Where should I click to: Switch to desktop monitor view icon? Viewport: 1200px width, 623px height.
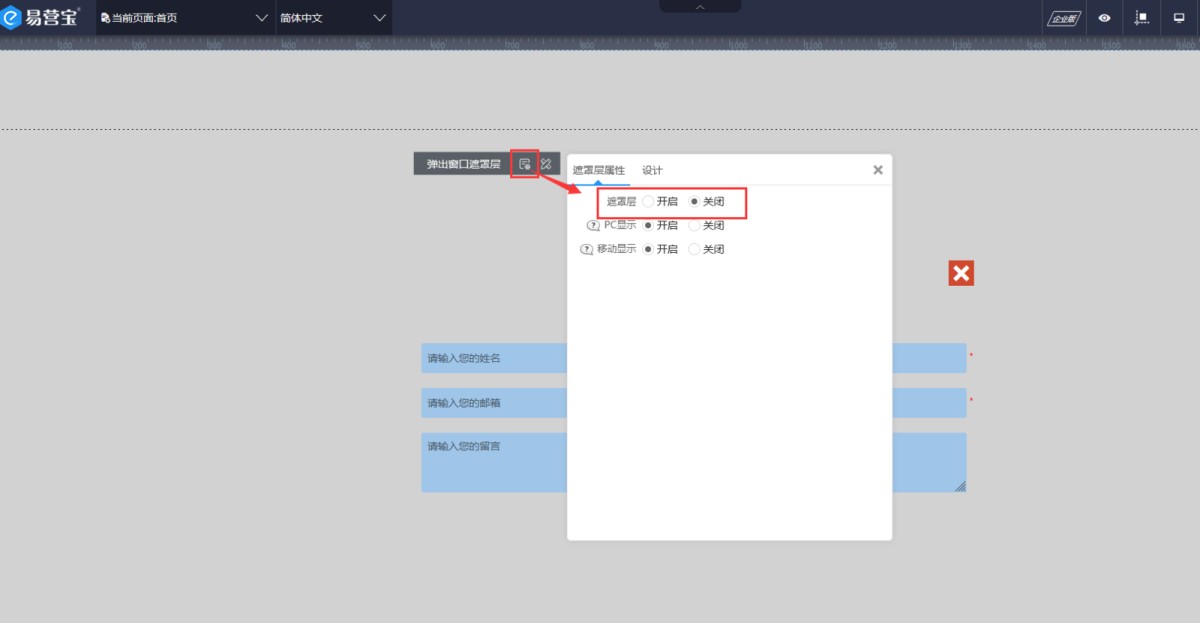pos(1178,18)
